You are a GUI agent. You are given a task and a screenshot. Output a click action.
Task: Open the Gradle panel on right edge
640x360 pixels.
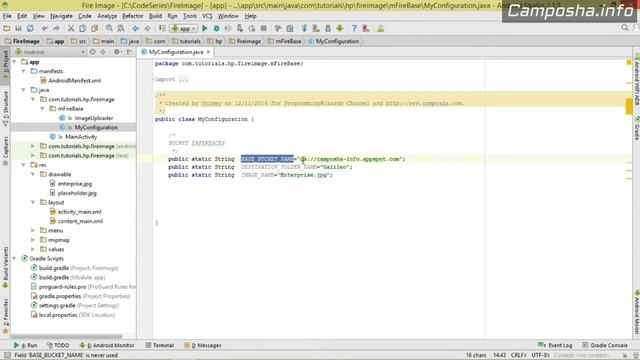[x=636, y=129]
